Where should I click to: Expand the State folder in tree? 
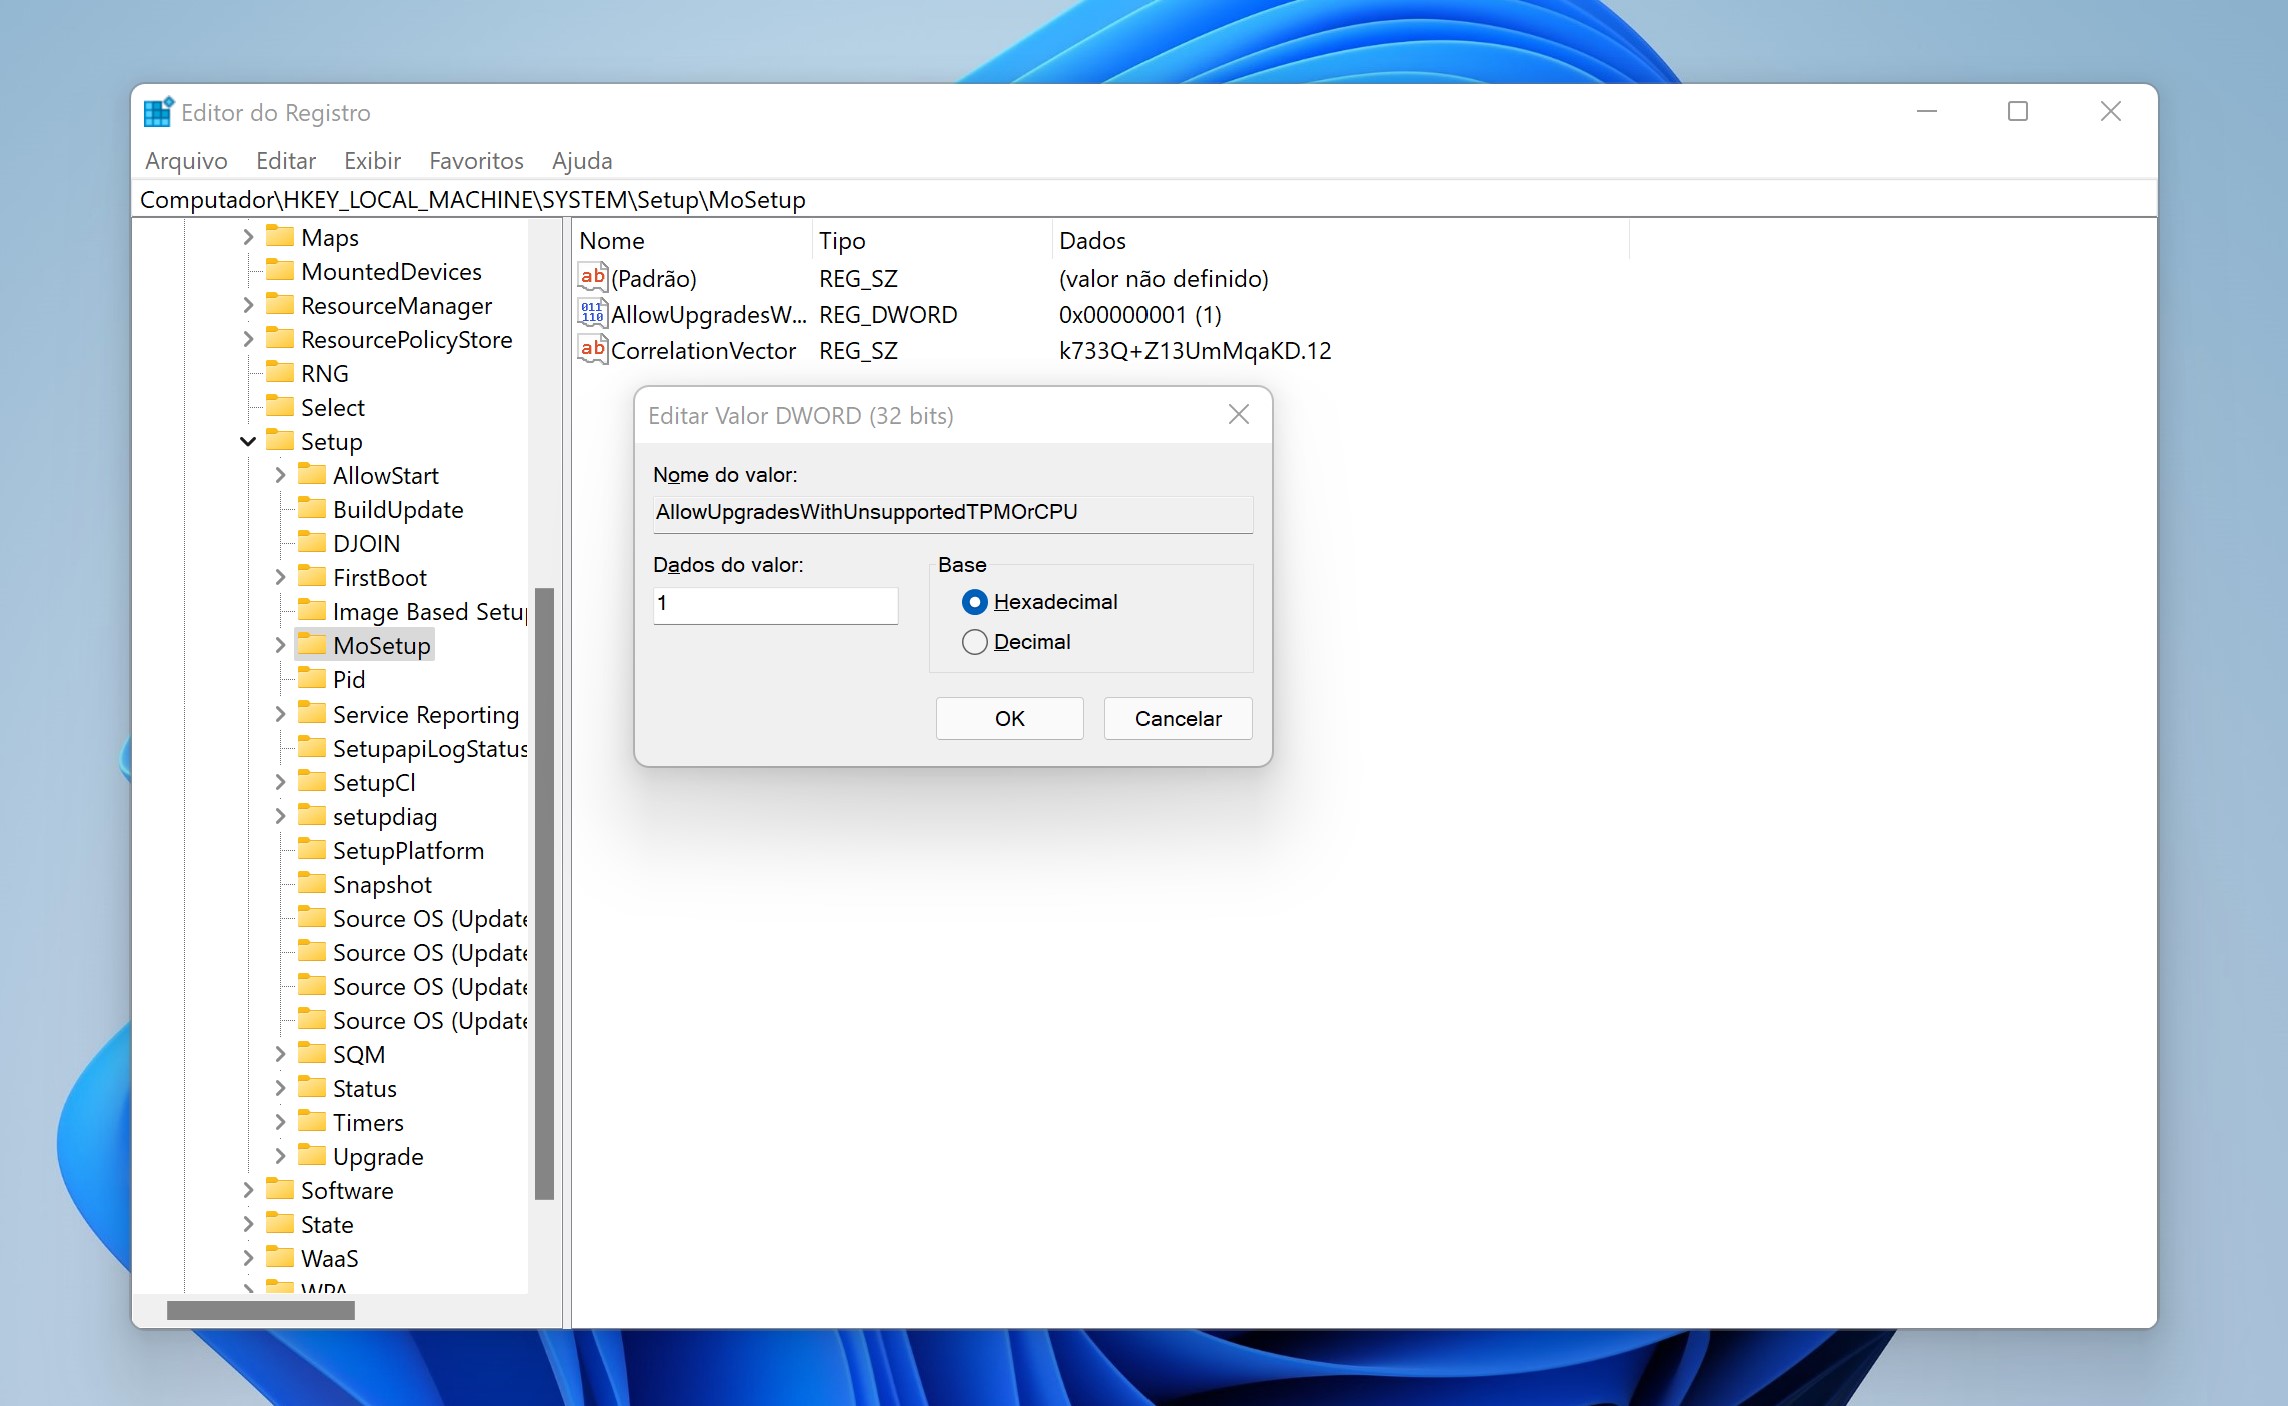[245, 1225]
